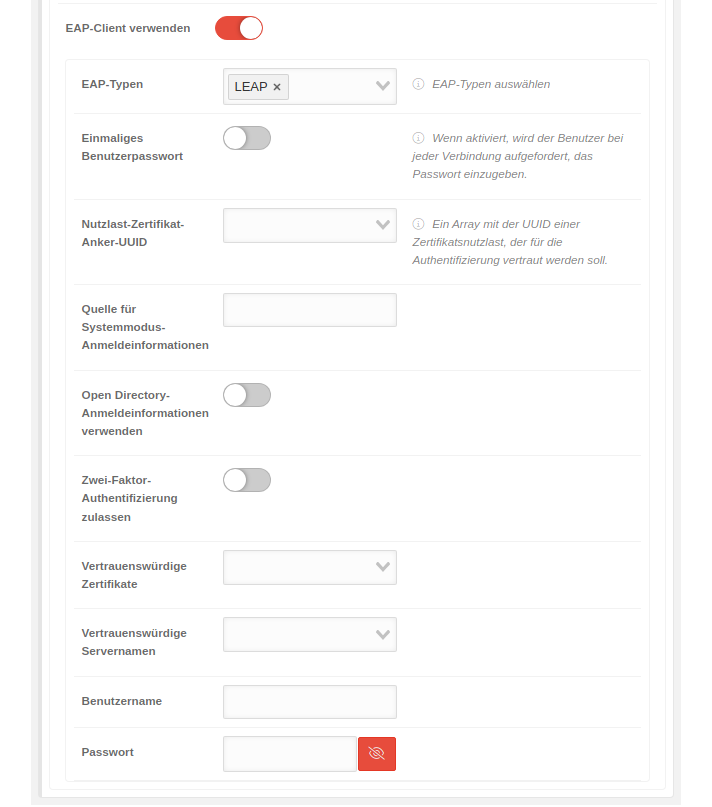
Task: Click the EAP-Client verwenden label text
Action: [127, 28]
